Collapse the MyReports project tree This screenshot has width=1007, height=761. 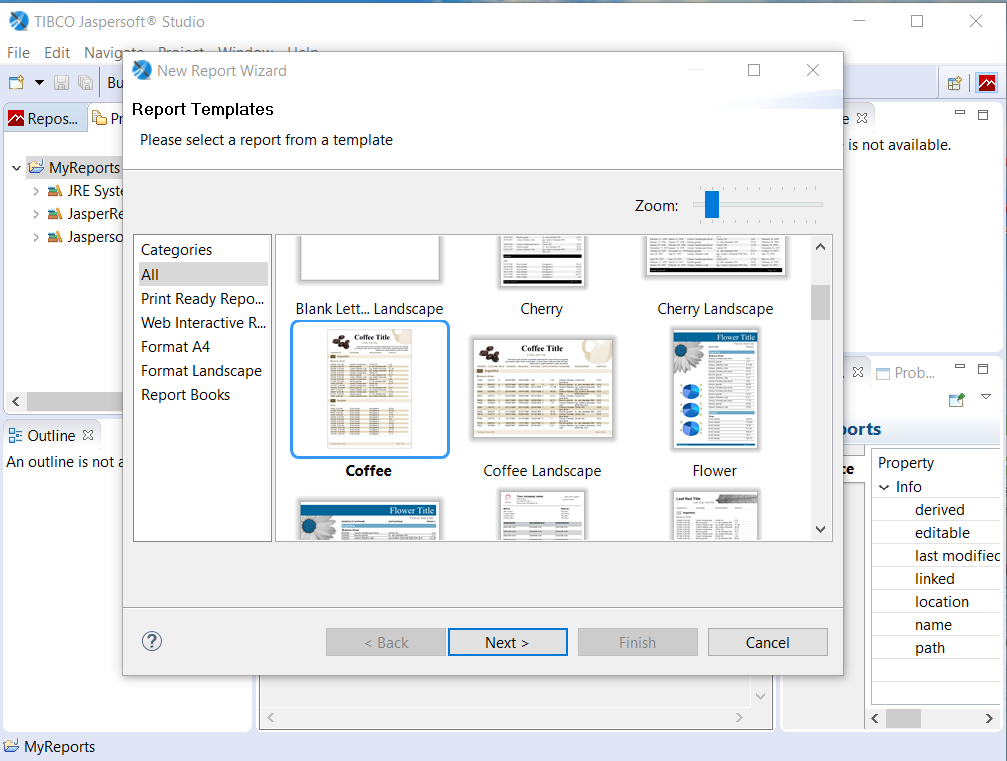[17, 167]
